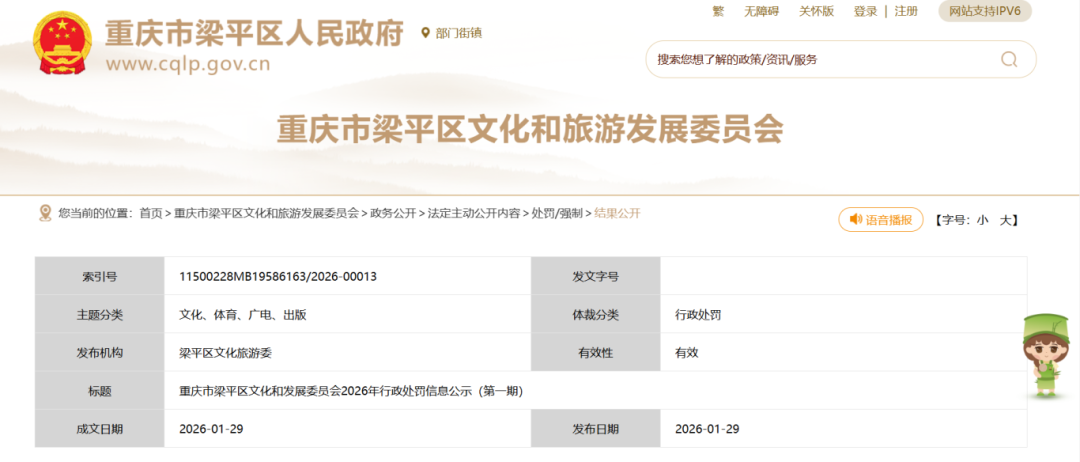Screen dimensions: 1080x462
Task: Open 法定主动公开内容 breadcrumb link
Action: (x=473, y=213)
